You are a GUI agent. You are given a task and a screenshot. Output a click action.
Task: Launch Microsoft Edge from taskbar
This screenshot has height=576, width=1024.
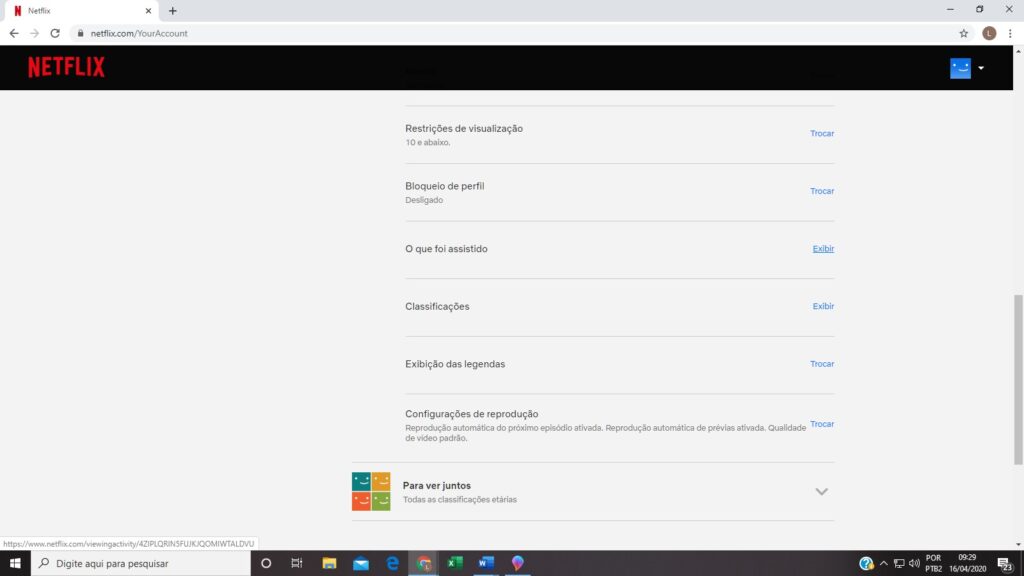coord(392,563)
